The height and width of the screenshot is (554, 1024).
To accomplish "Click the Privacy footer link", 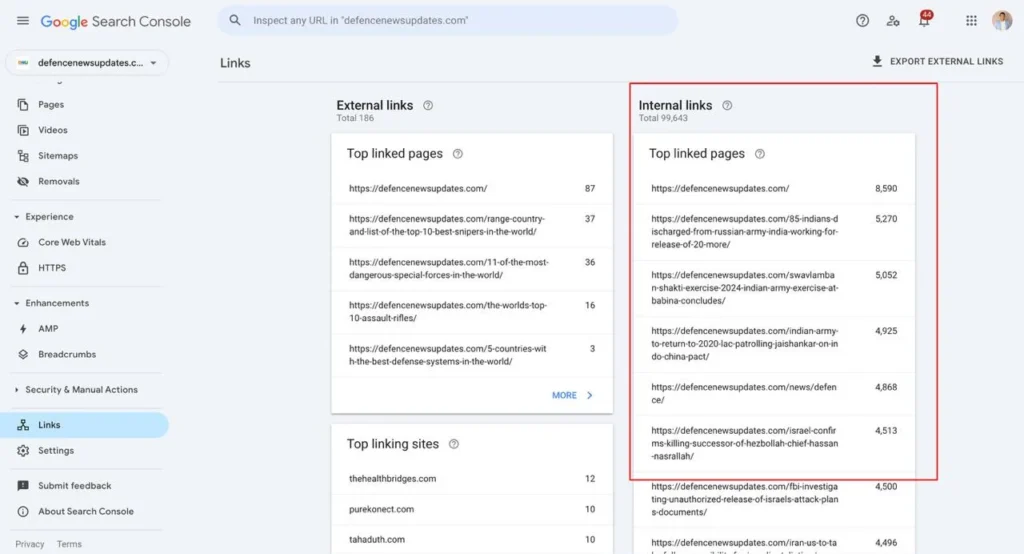I will tap(30, 544).
